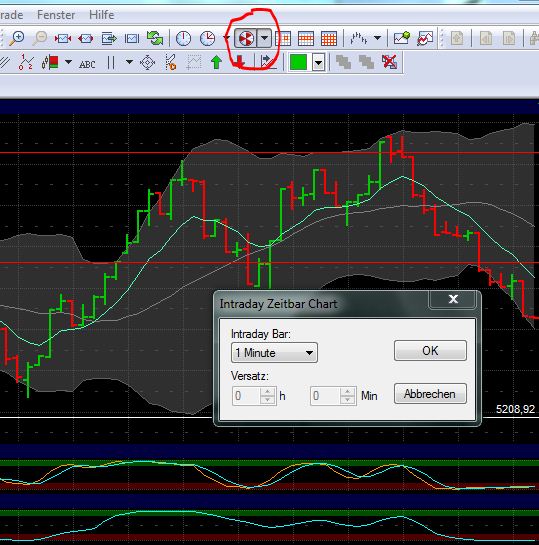Open the Fenster menu
Image resolution: width=539 pixels, height=545 pixels.
(x=56, y=15)
